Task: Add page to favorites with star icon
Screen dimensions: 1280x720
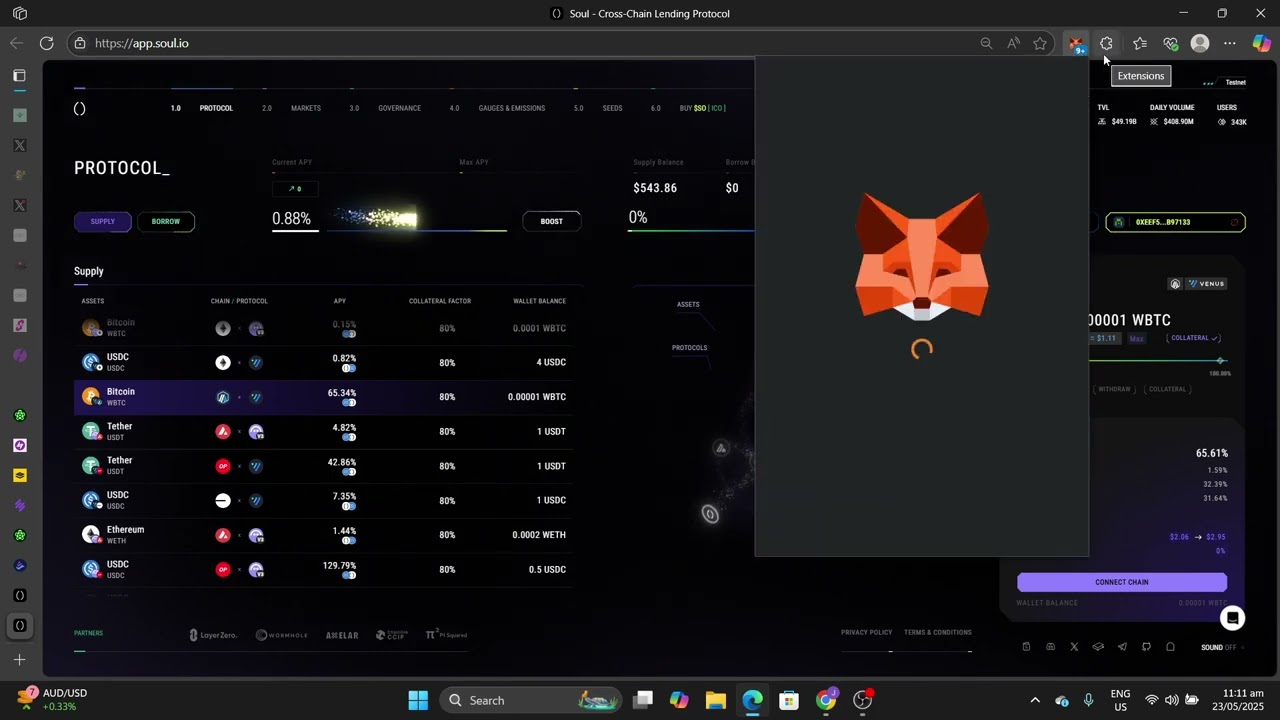Action: coord(1040,43)
